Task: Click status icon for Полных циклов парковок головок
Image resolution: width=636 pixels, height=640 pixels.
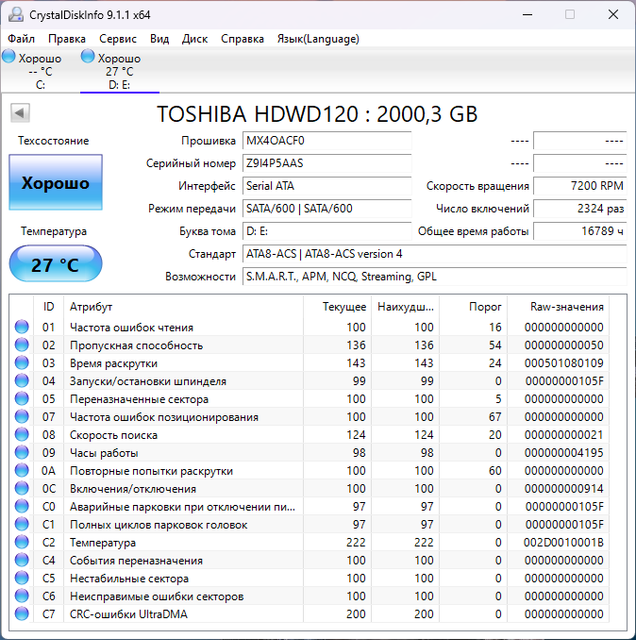Action: 22,524
